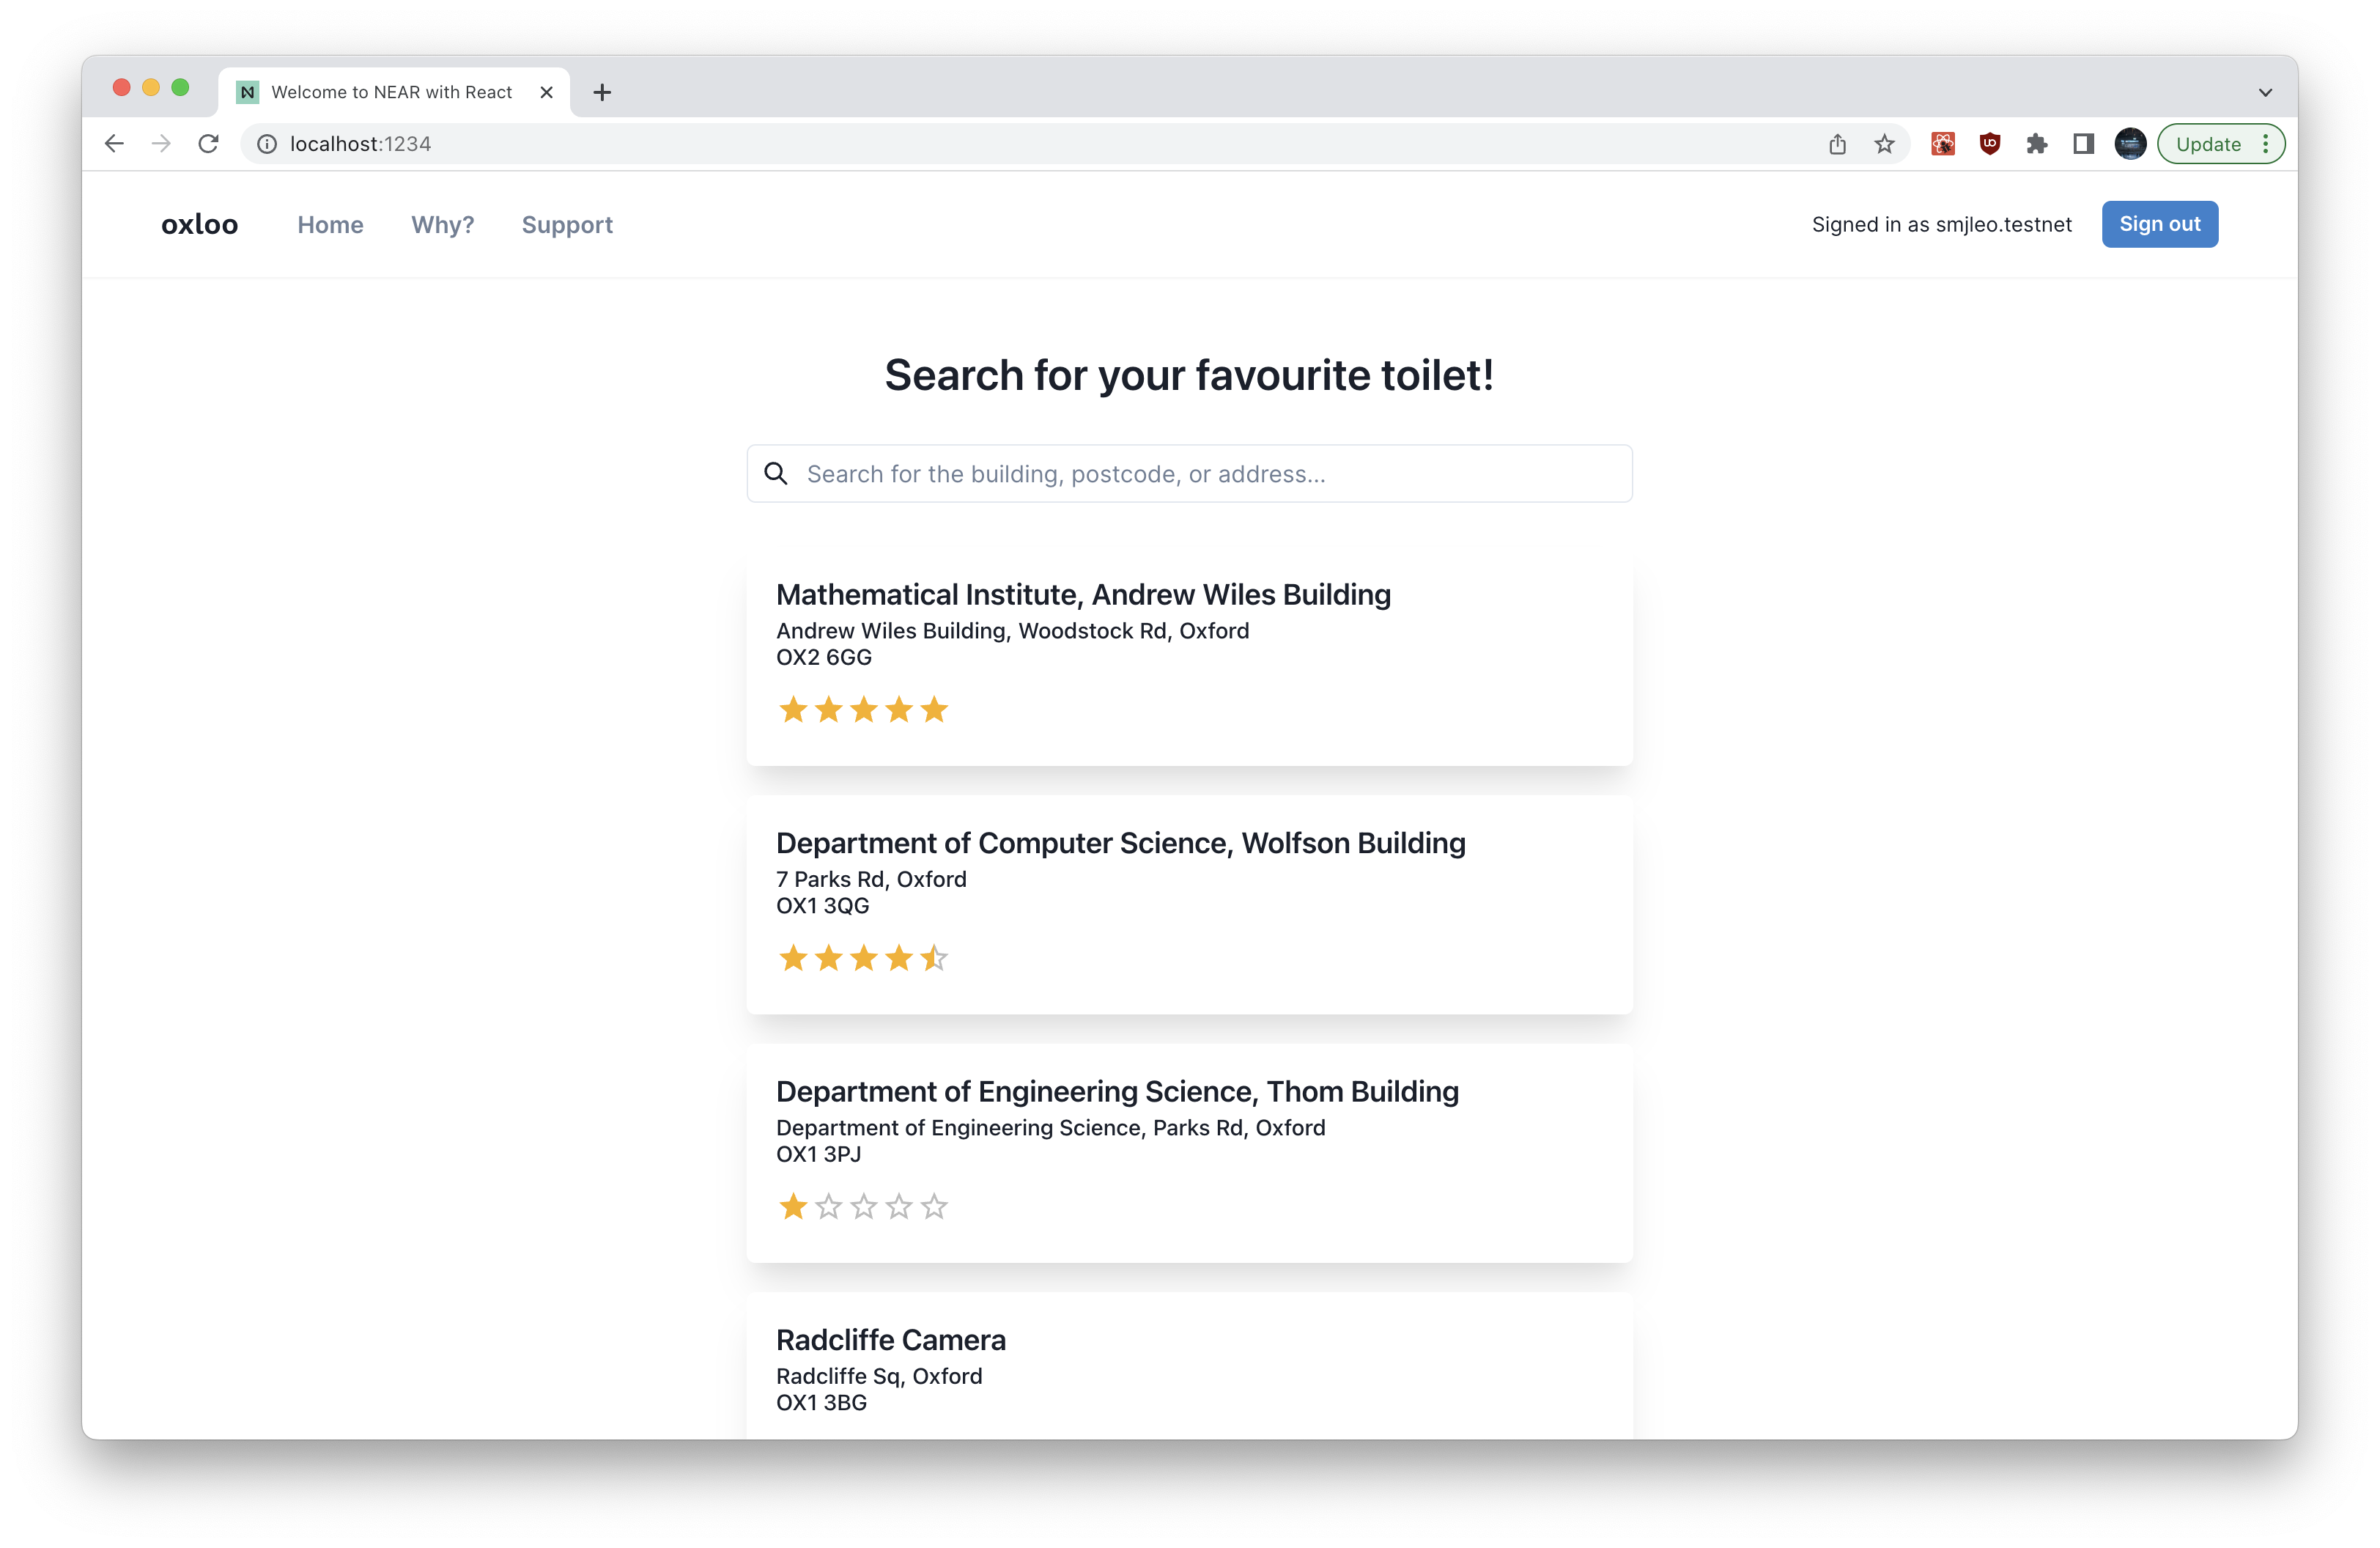Open the Support nav link
Screen dimensions: 2380x1548
click(567, 225)
